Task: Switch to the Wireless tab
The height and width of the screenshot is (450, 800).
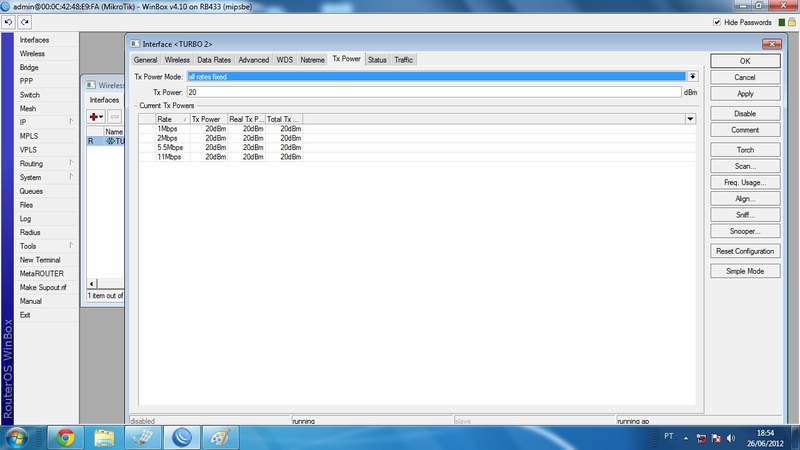Action: pyautogui.click(x=177, y=60)
